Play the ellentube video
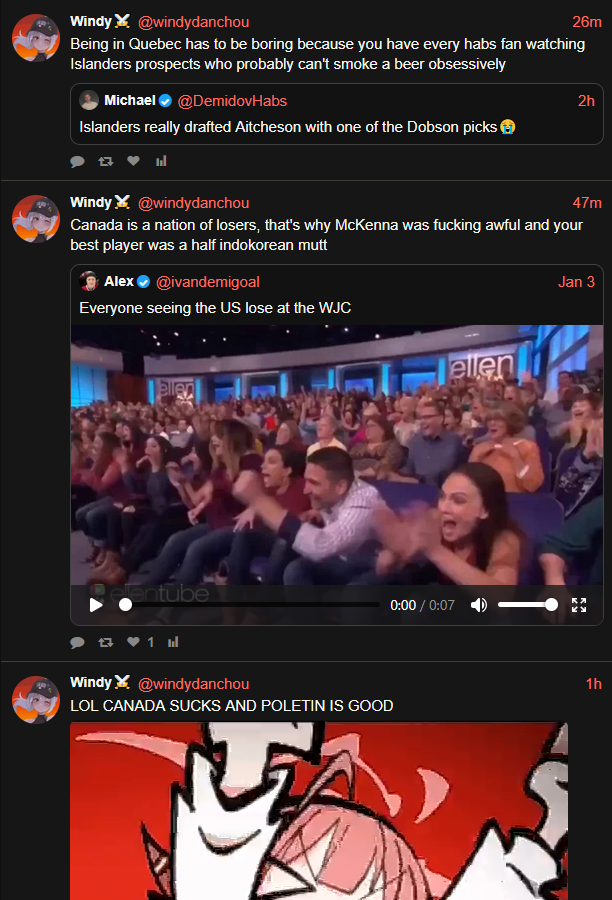The height and width of the screenshot is (900, 612). (x=96, y=605)
